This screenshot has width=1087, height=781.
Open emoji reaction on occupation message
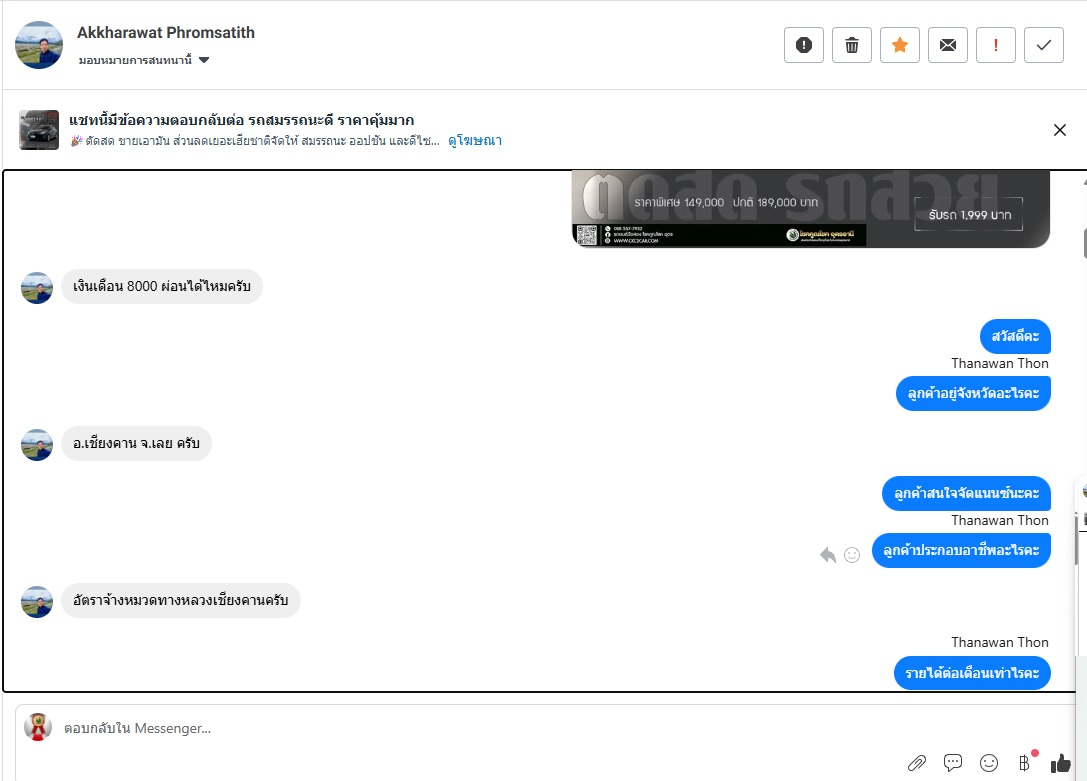click(x=852, y=554)
